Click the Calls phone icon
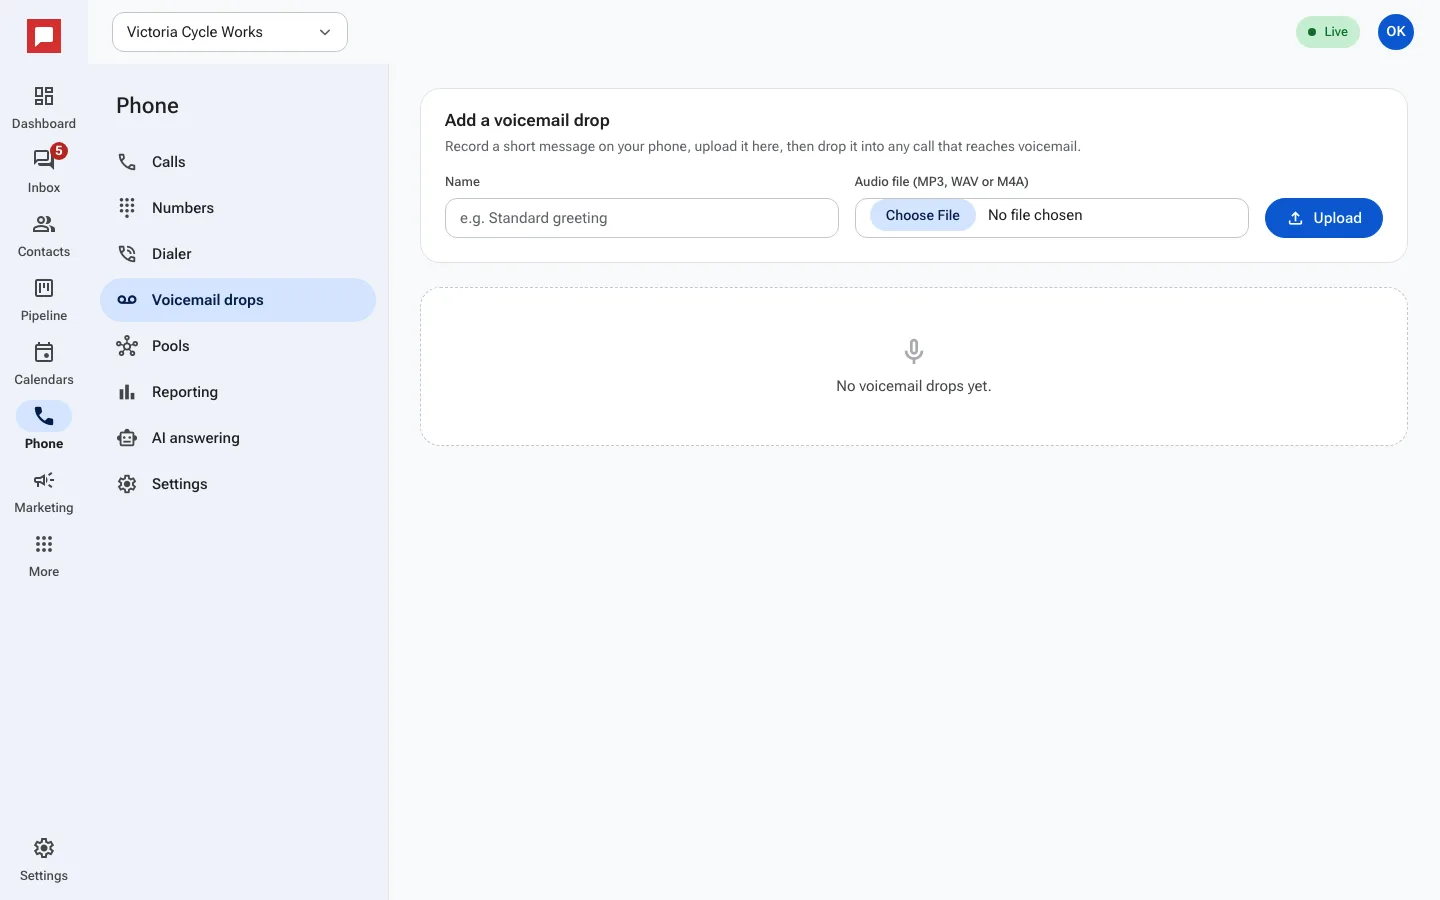1440x900 pixels. [x=127, y=162]
